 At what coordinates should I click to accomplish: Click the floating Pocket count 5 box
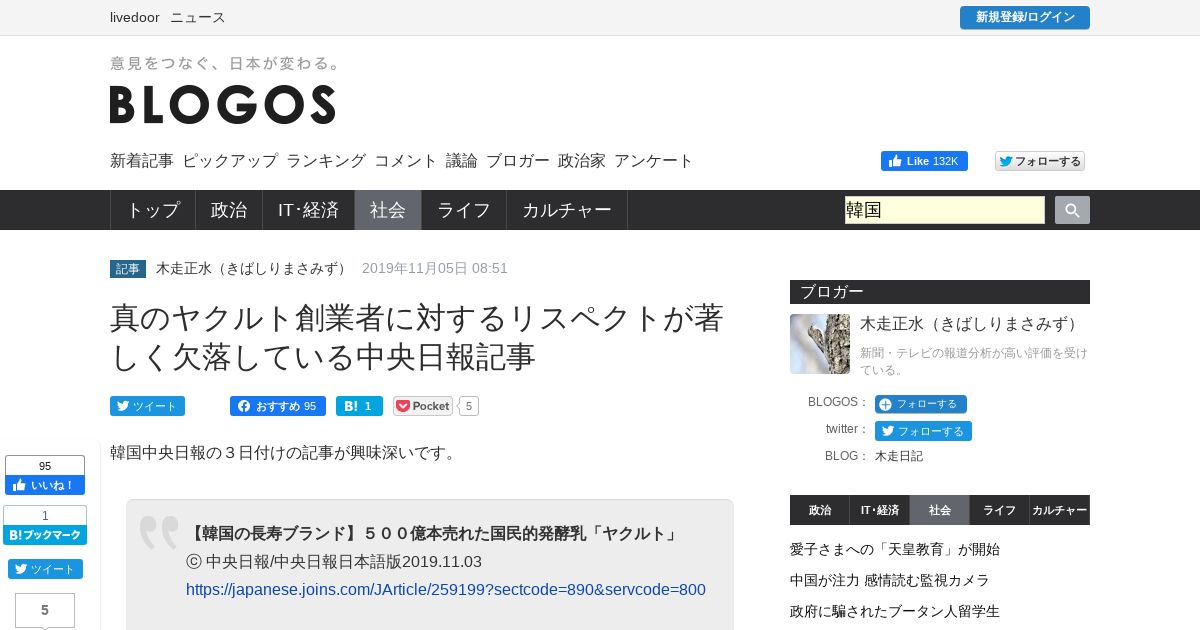pos(45,610)
